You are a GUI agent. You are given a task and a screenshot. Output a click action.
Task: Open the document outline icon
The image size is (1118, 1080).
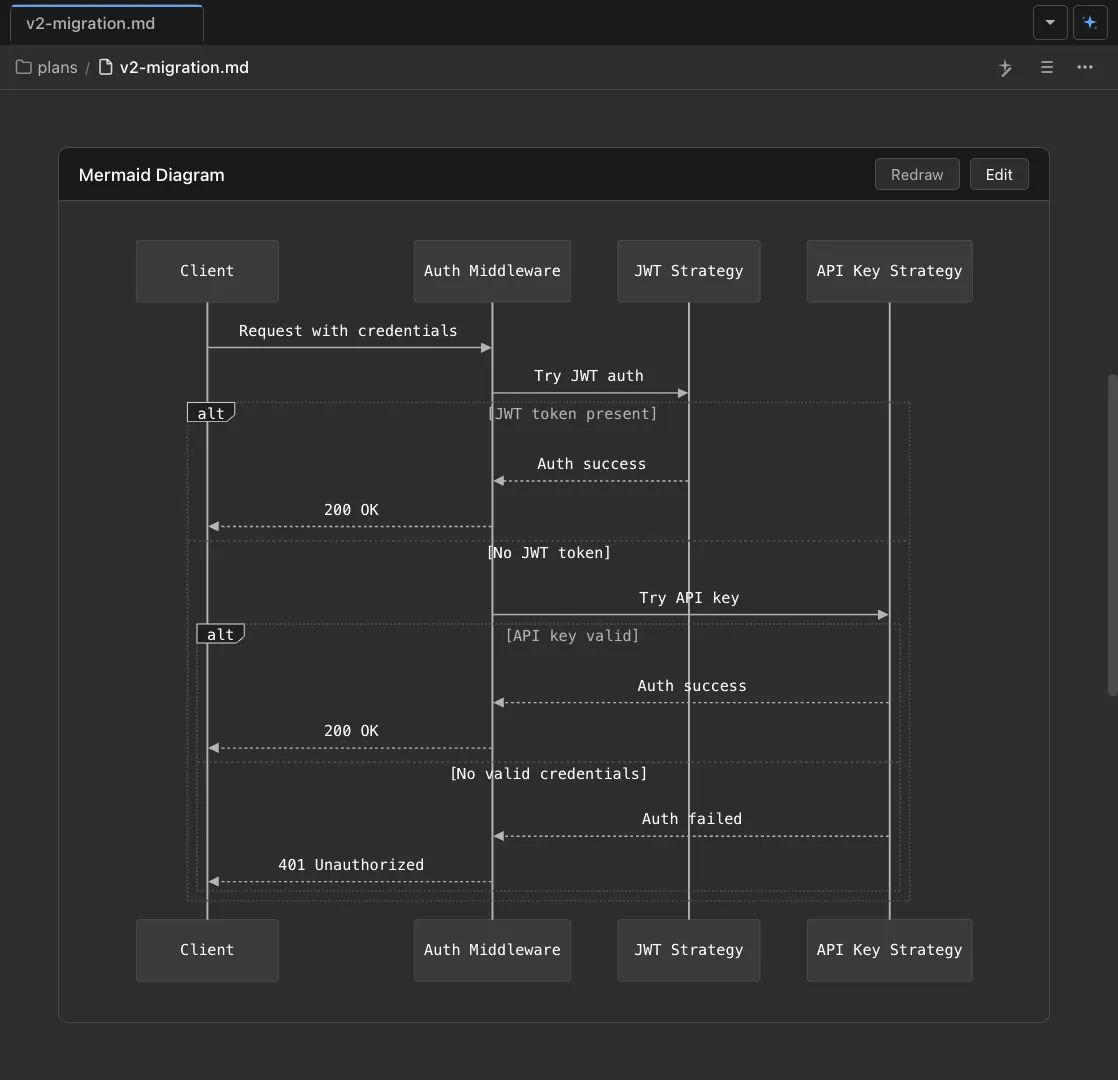coord(1045,67)
